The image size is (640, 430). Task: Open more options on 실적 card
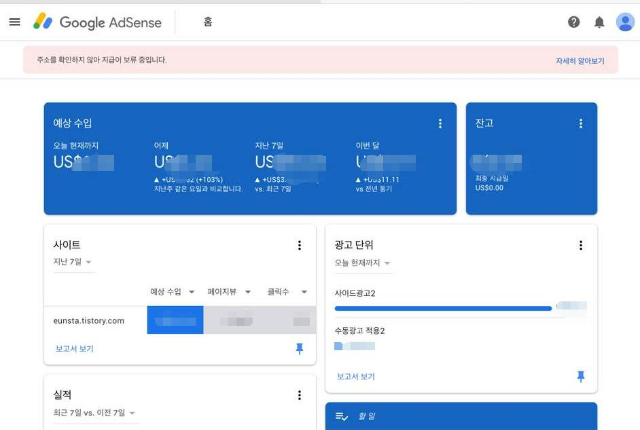(x=299, y=395)
